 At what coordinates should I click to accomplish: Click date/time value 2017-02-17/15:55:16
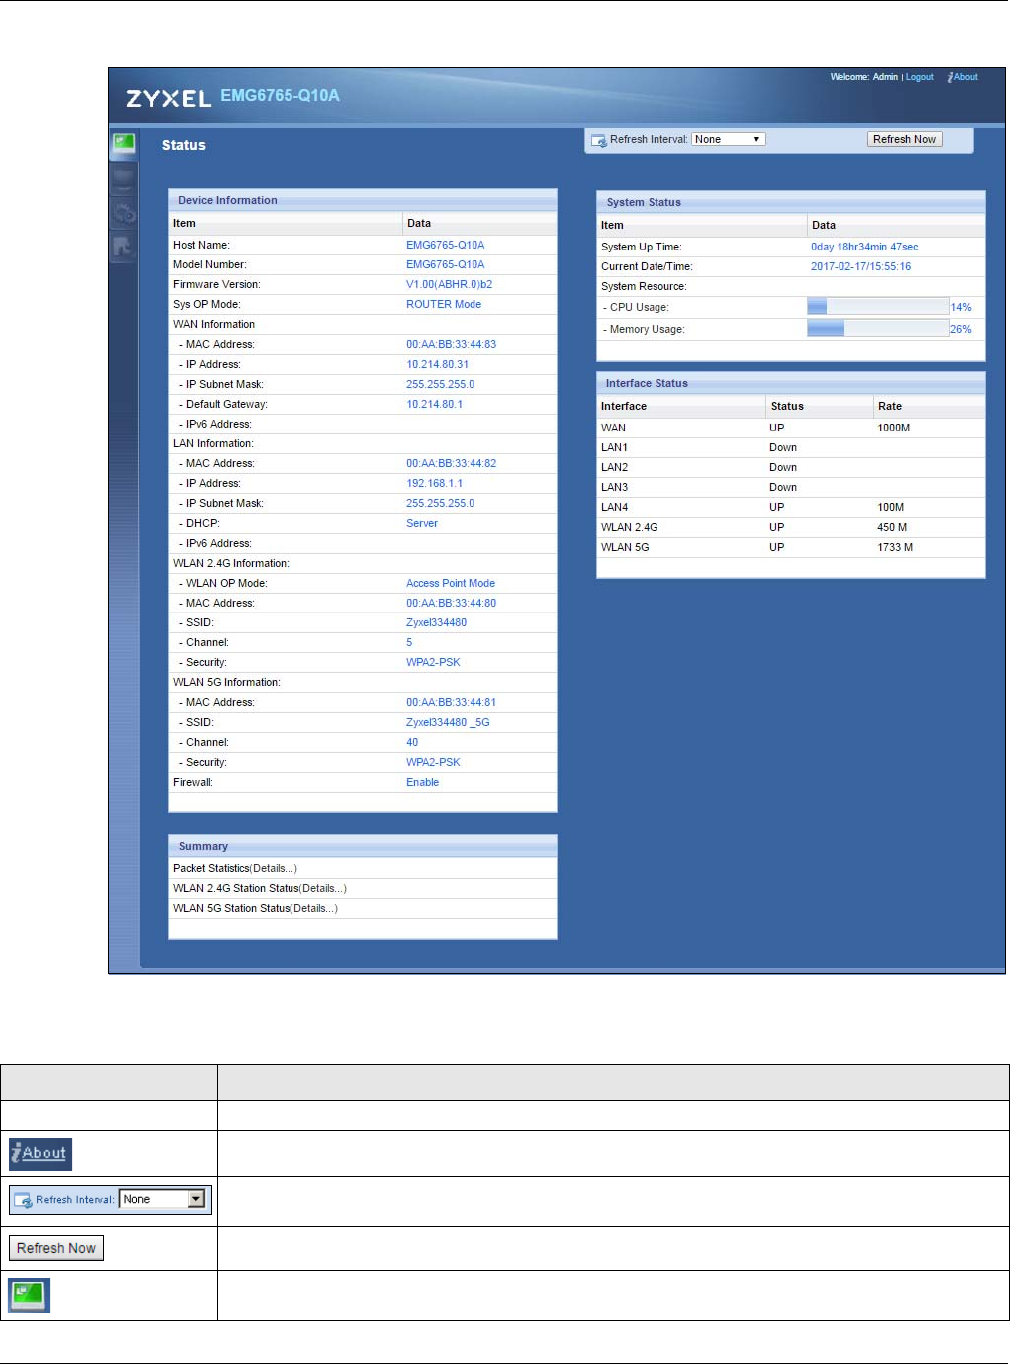pos(861,266)
